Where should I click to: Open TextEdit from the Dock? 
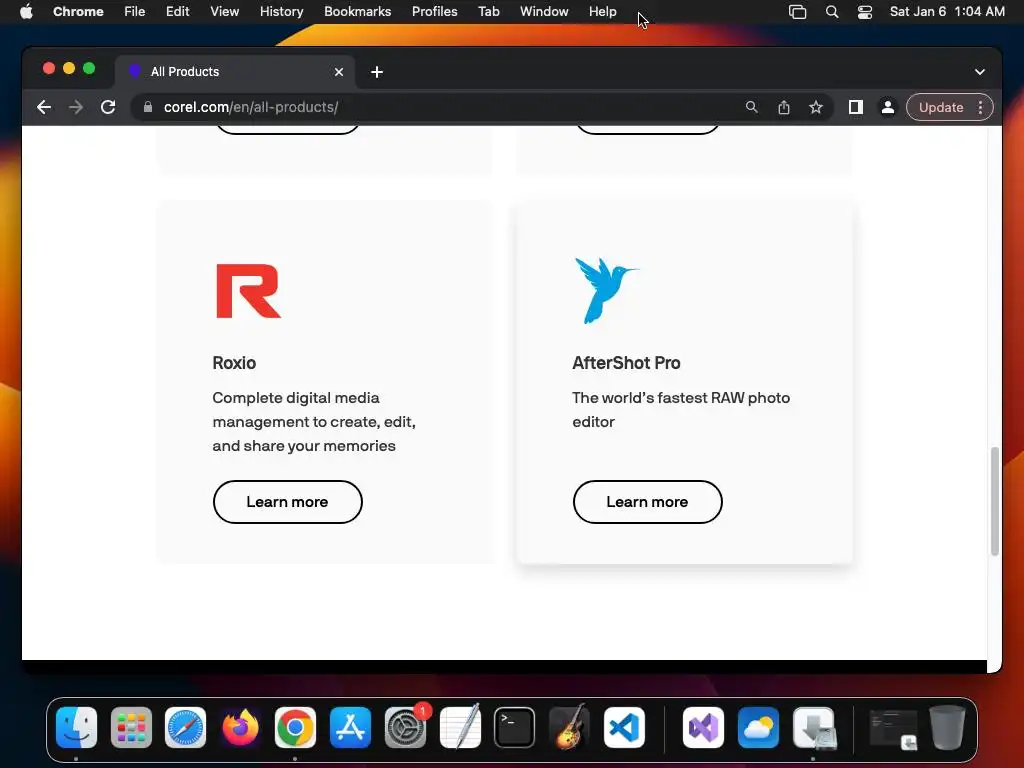click(x=460, y=728)
